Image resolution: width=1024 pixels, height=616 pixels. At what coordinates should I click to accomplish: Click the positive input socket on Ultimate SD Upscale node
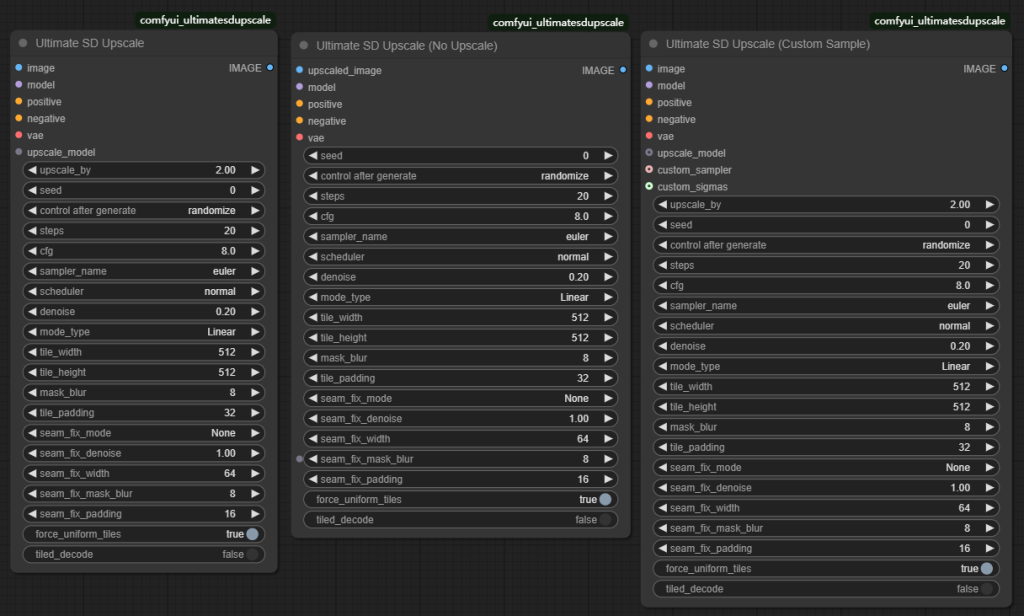coord(18,101)
